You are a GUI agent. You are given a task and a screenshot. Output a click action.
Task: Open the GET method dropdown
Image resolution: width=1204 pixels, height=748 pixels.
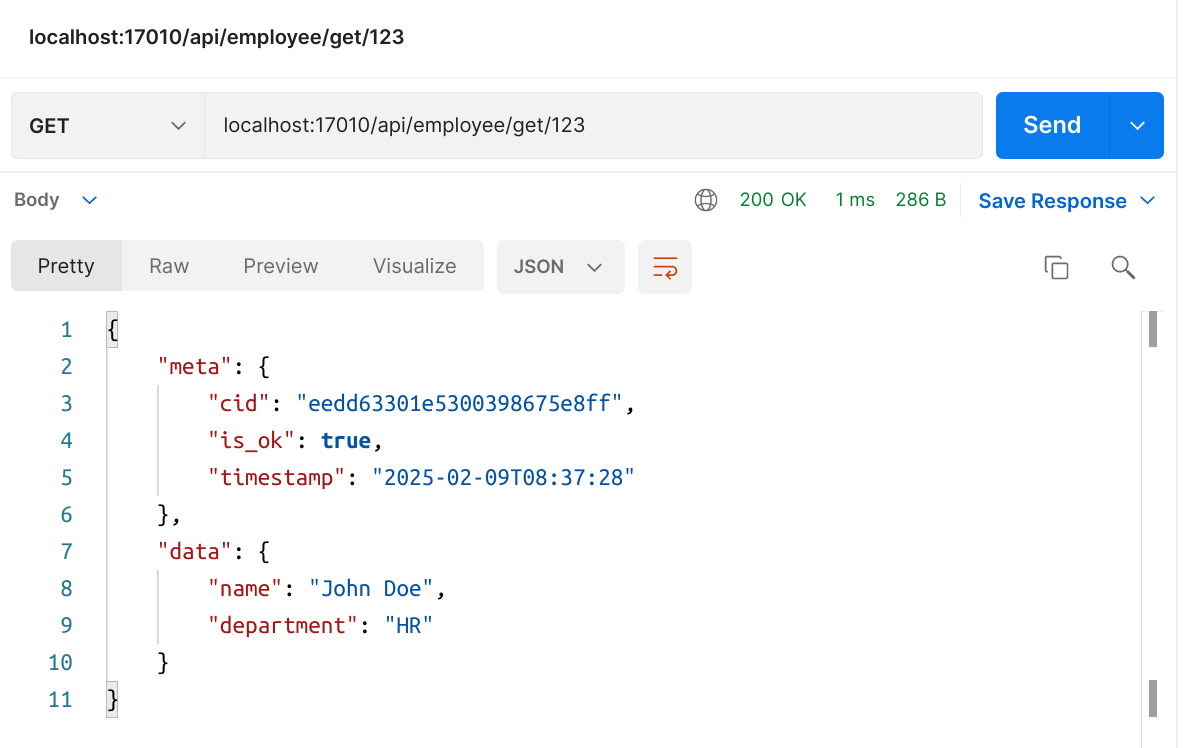pyautogui.click(x=108, y=126)
